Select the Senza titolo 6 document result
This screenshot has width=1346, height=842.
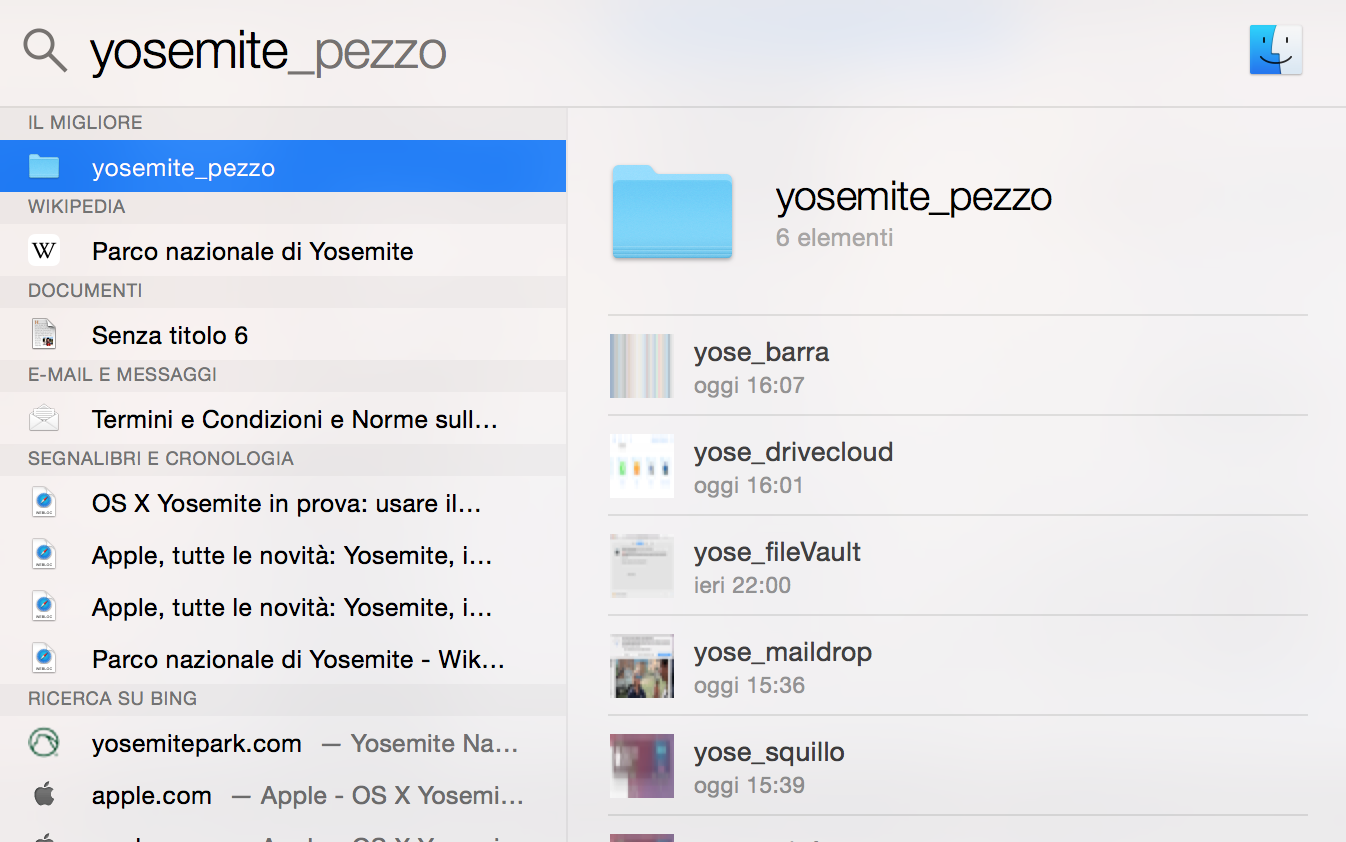[x=170, y=335]
